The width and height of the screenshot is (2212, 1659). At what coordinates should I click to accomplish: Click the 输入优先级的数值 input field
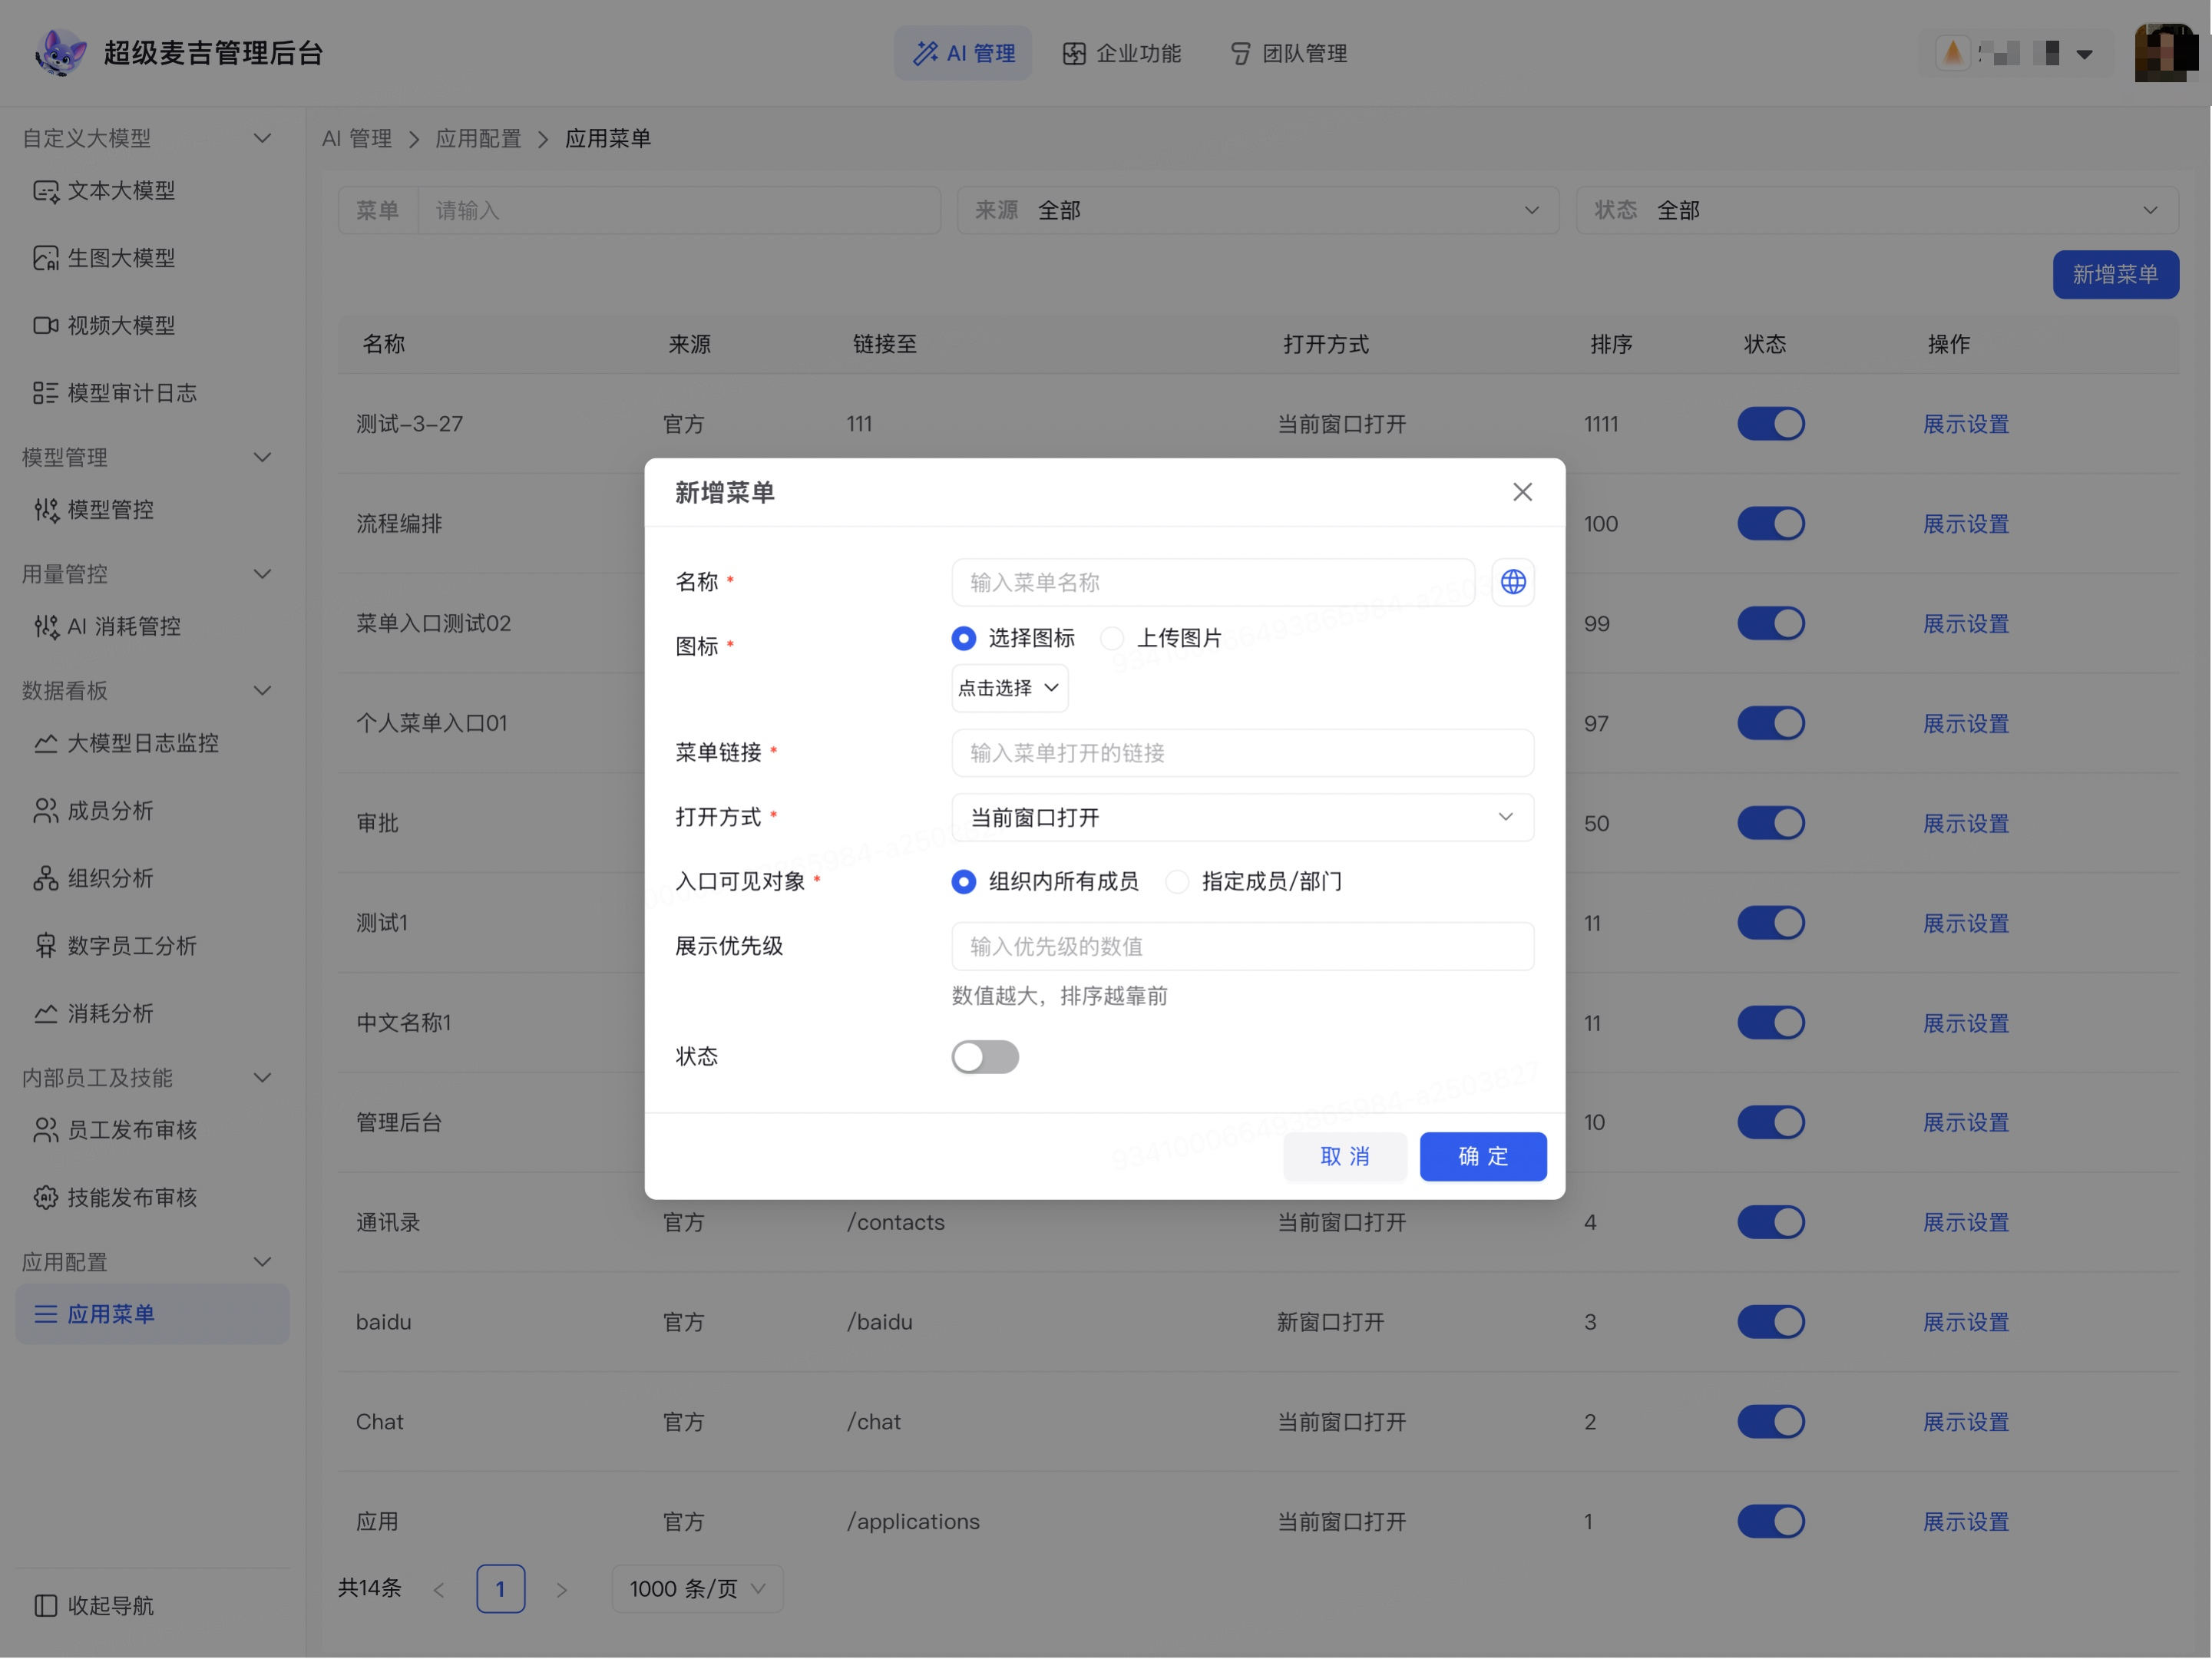1242,946
